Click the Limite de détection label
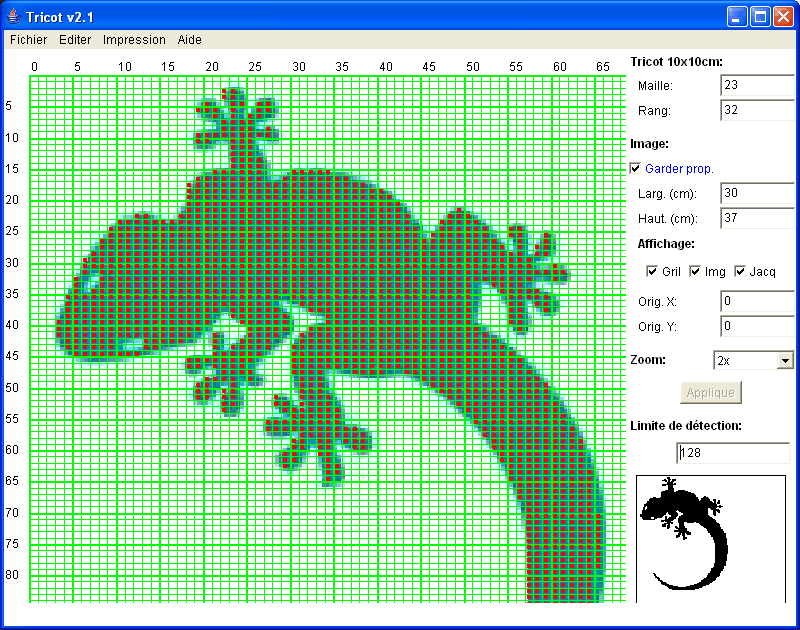800x630 pixels. 686,425
